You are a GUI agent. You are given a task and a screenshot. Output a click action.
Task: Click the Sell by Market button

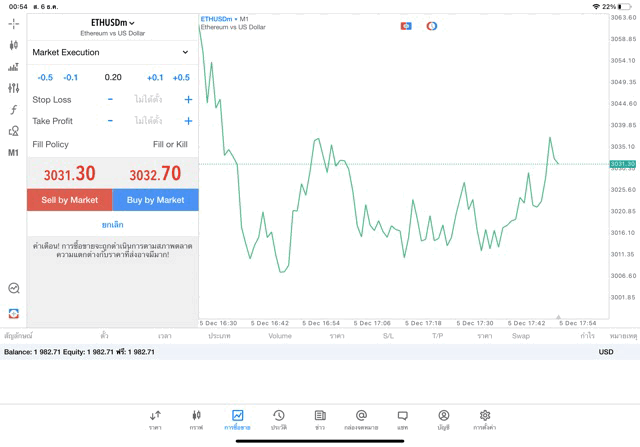(x=70, y=200)
